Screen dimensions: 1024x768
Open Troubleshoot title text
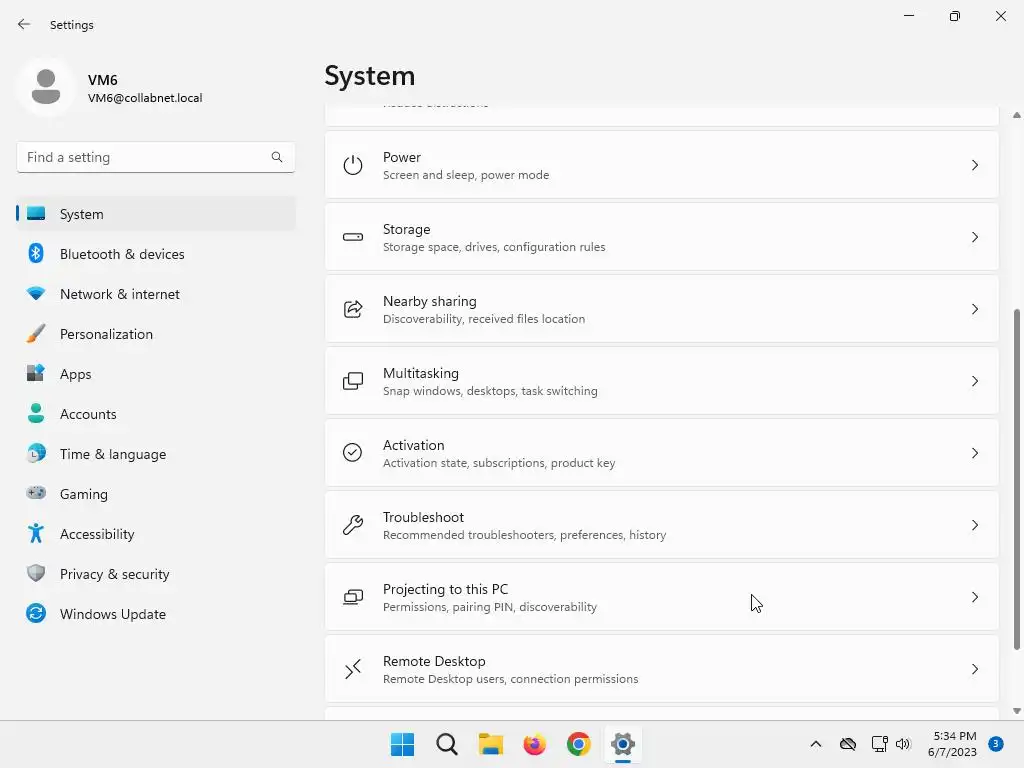423,517
